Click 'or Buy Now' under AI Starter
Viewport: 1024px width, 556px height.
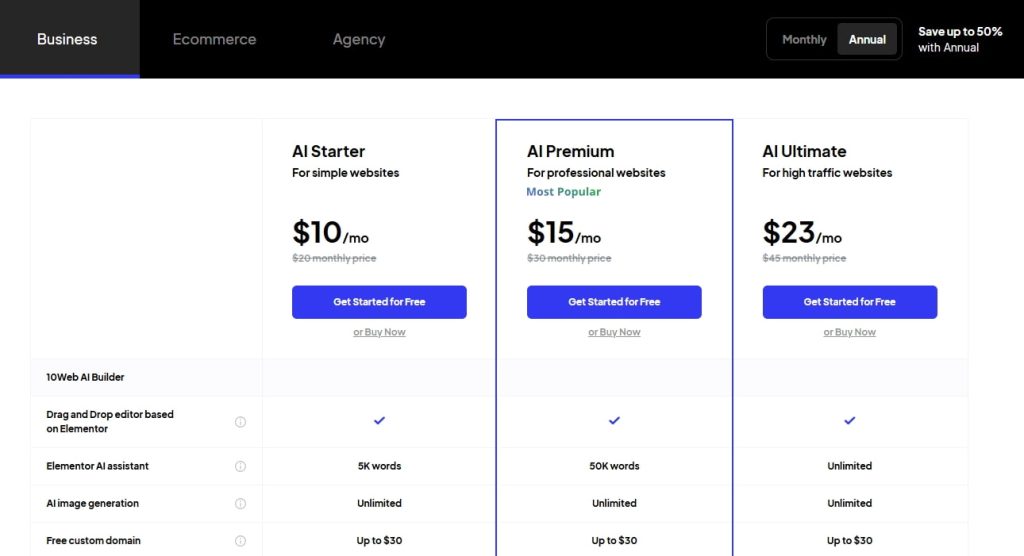(x=379, y=332)
